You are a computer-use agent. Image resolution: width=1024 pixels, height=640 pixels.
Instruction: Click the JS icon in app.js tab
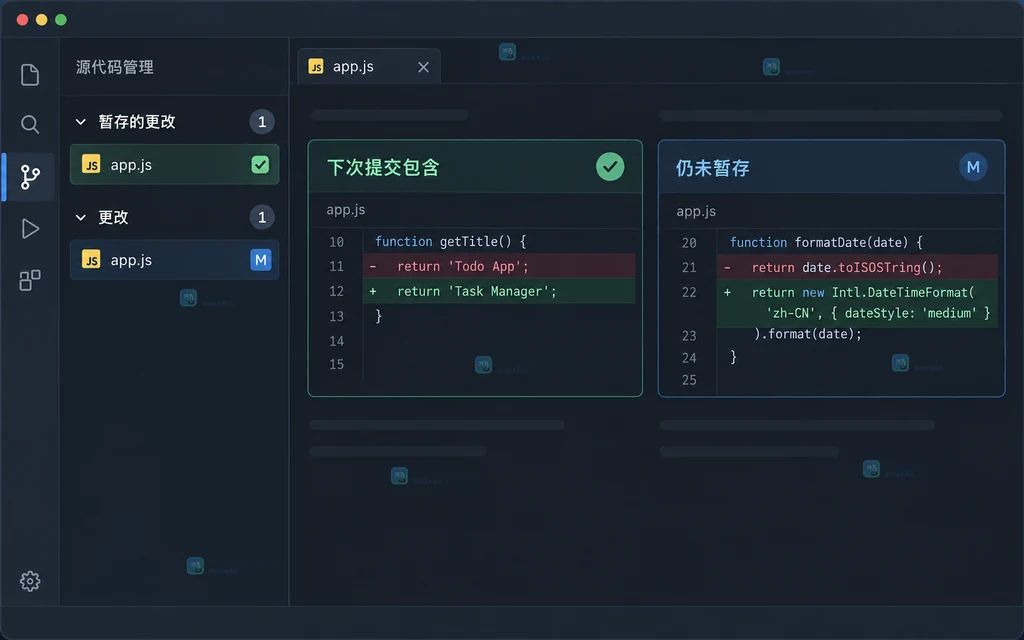coord(316,67)
